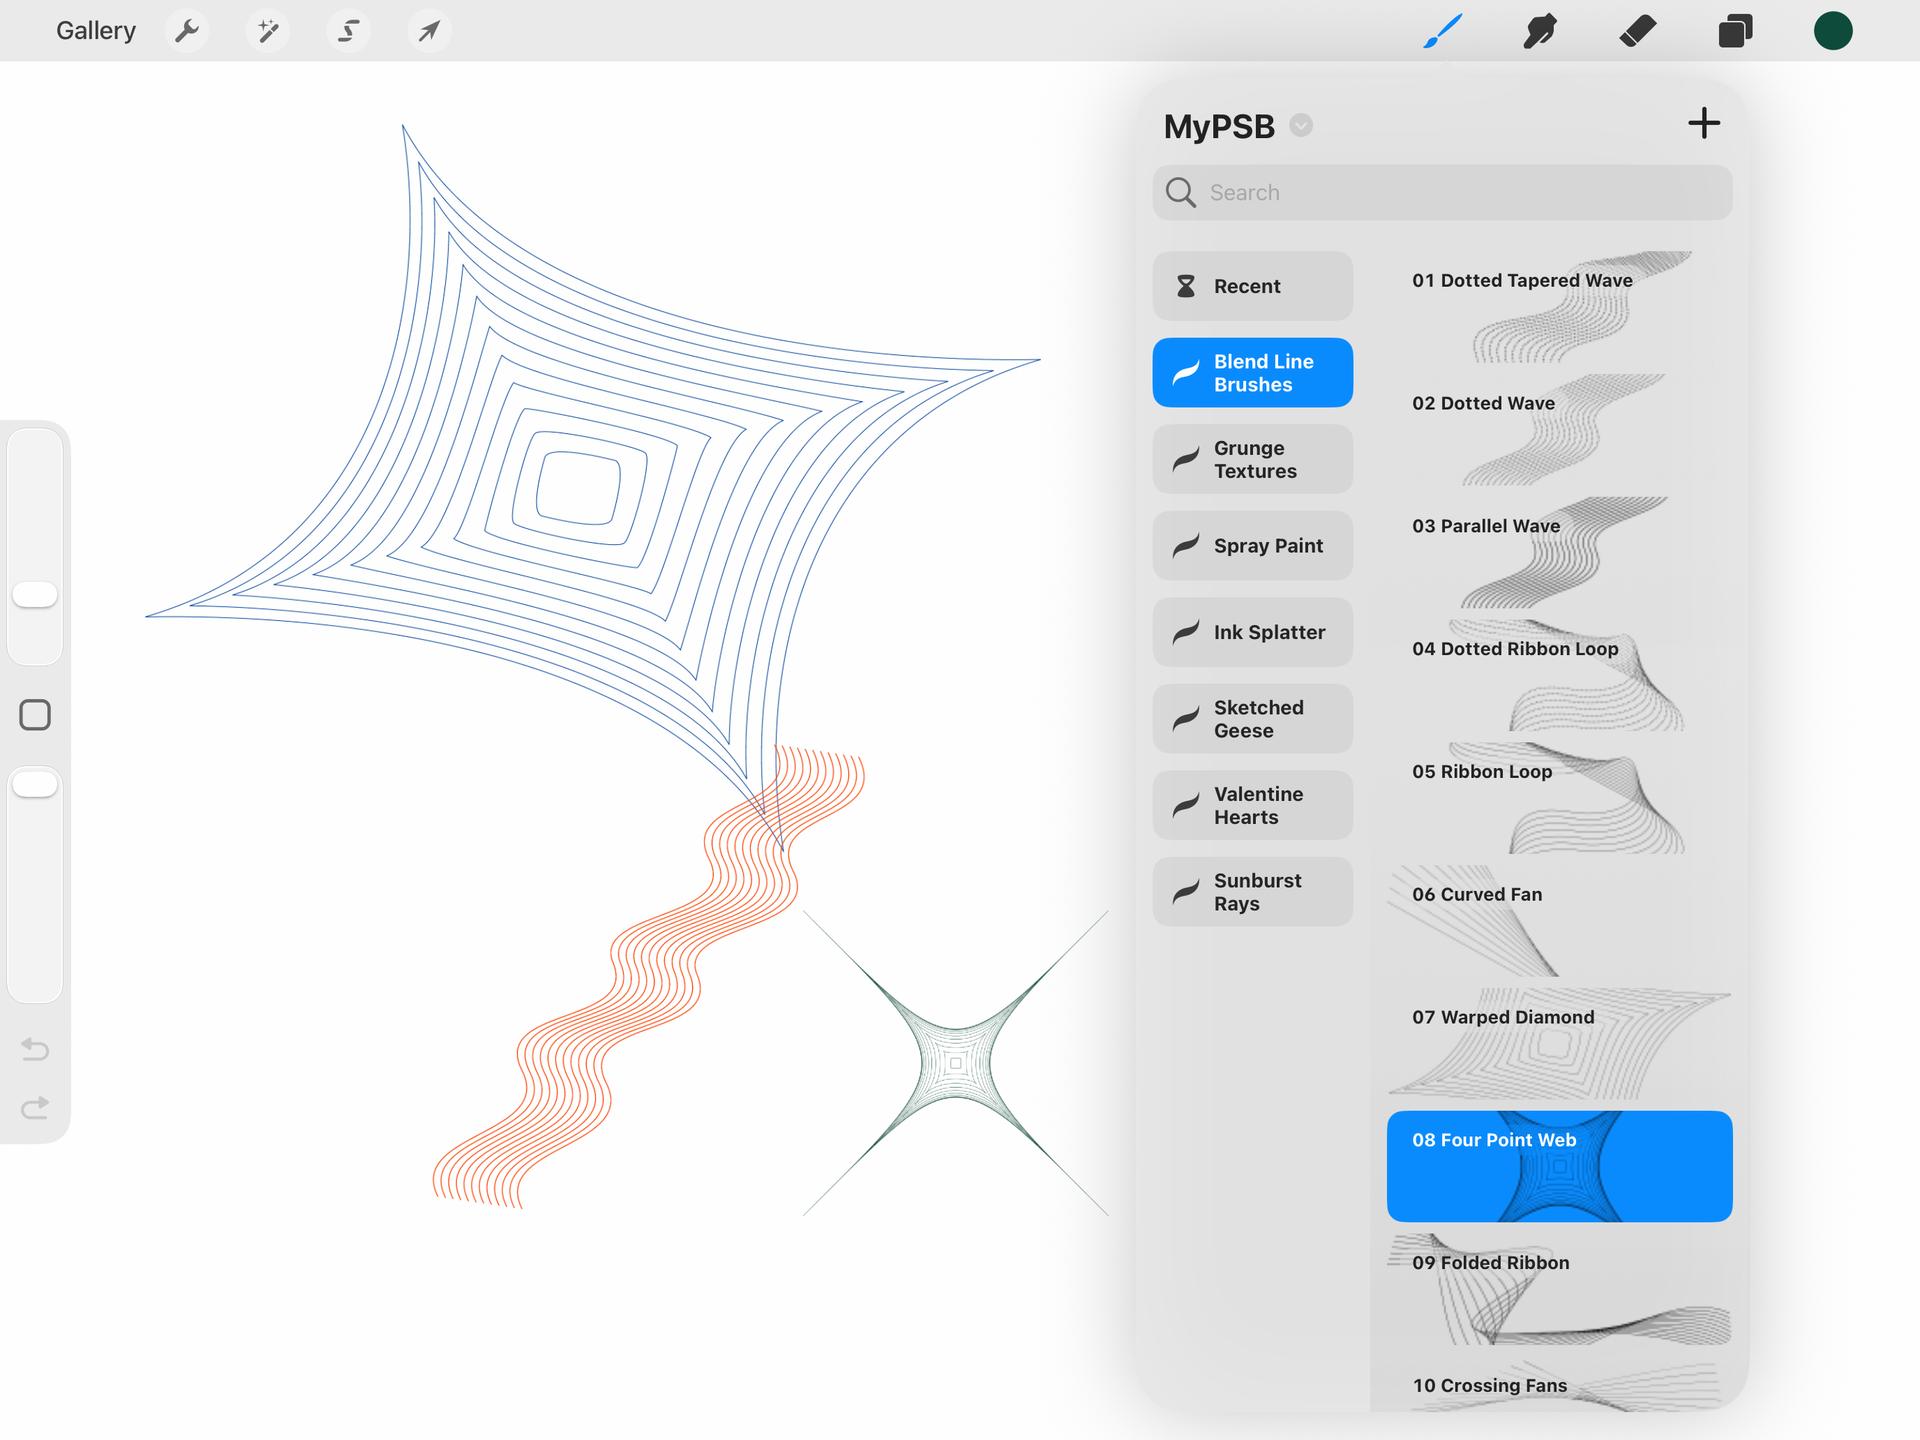Undo the last action

tap(35, 1049)
